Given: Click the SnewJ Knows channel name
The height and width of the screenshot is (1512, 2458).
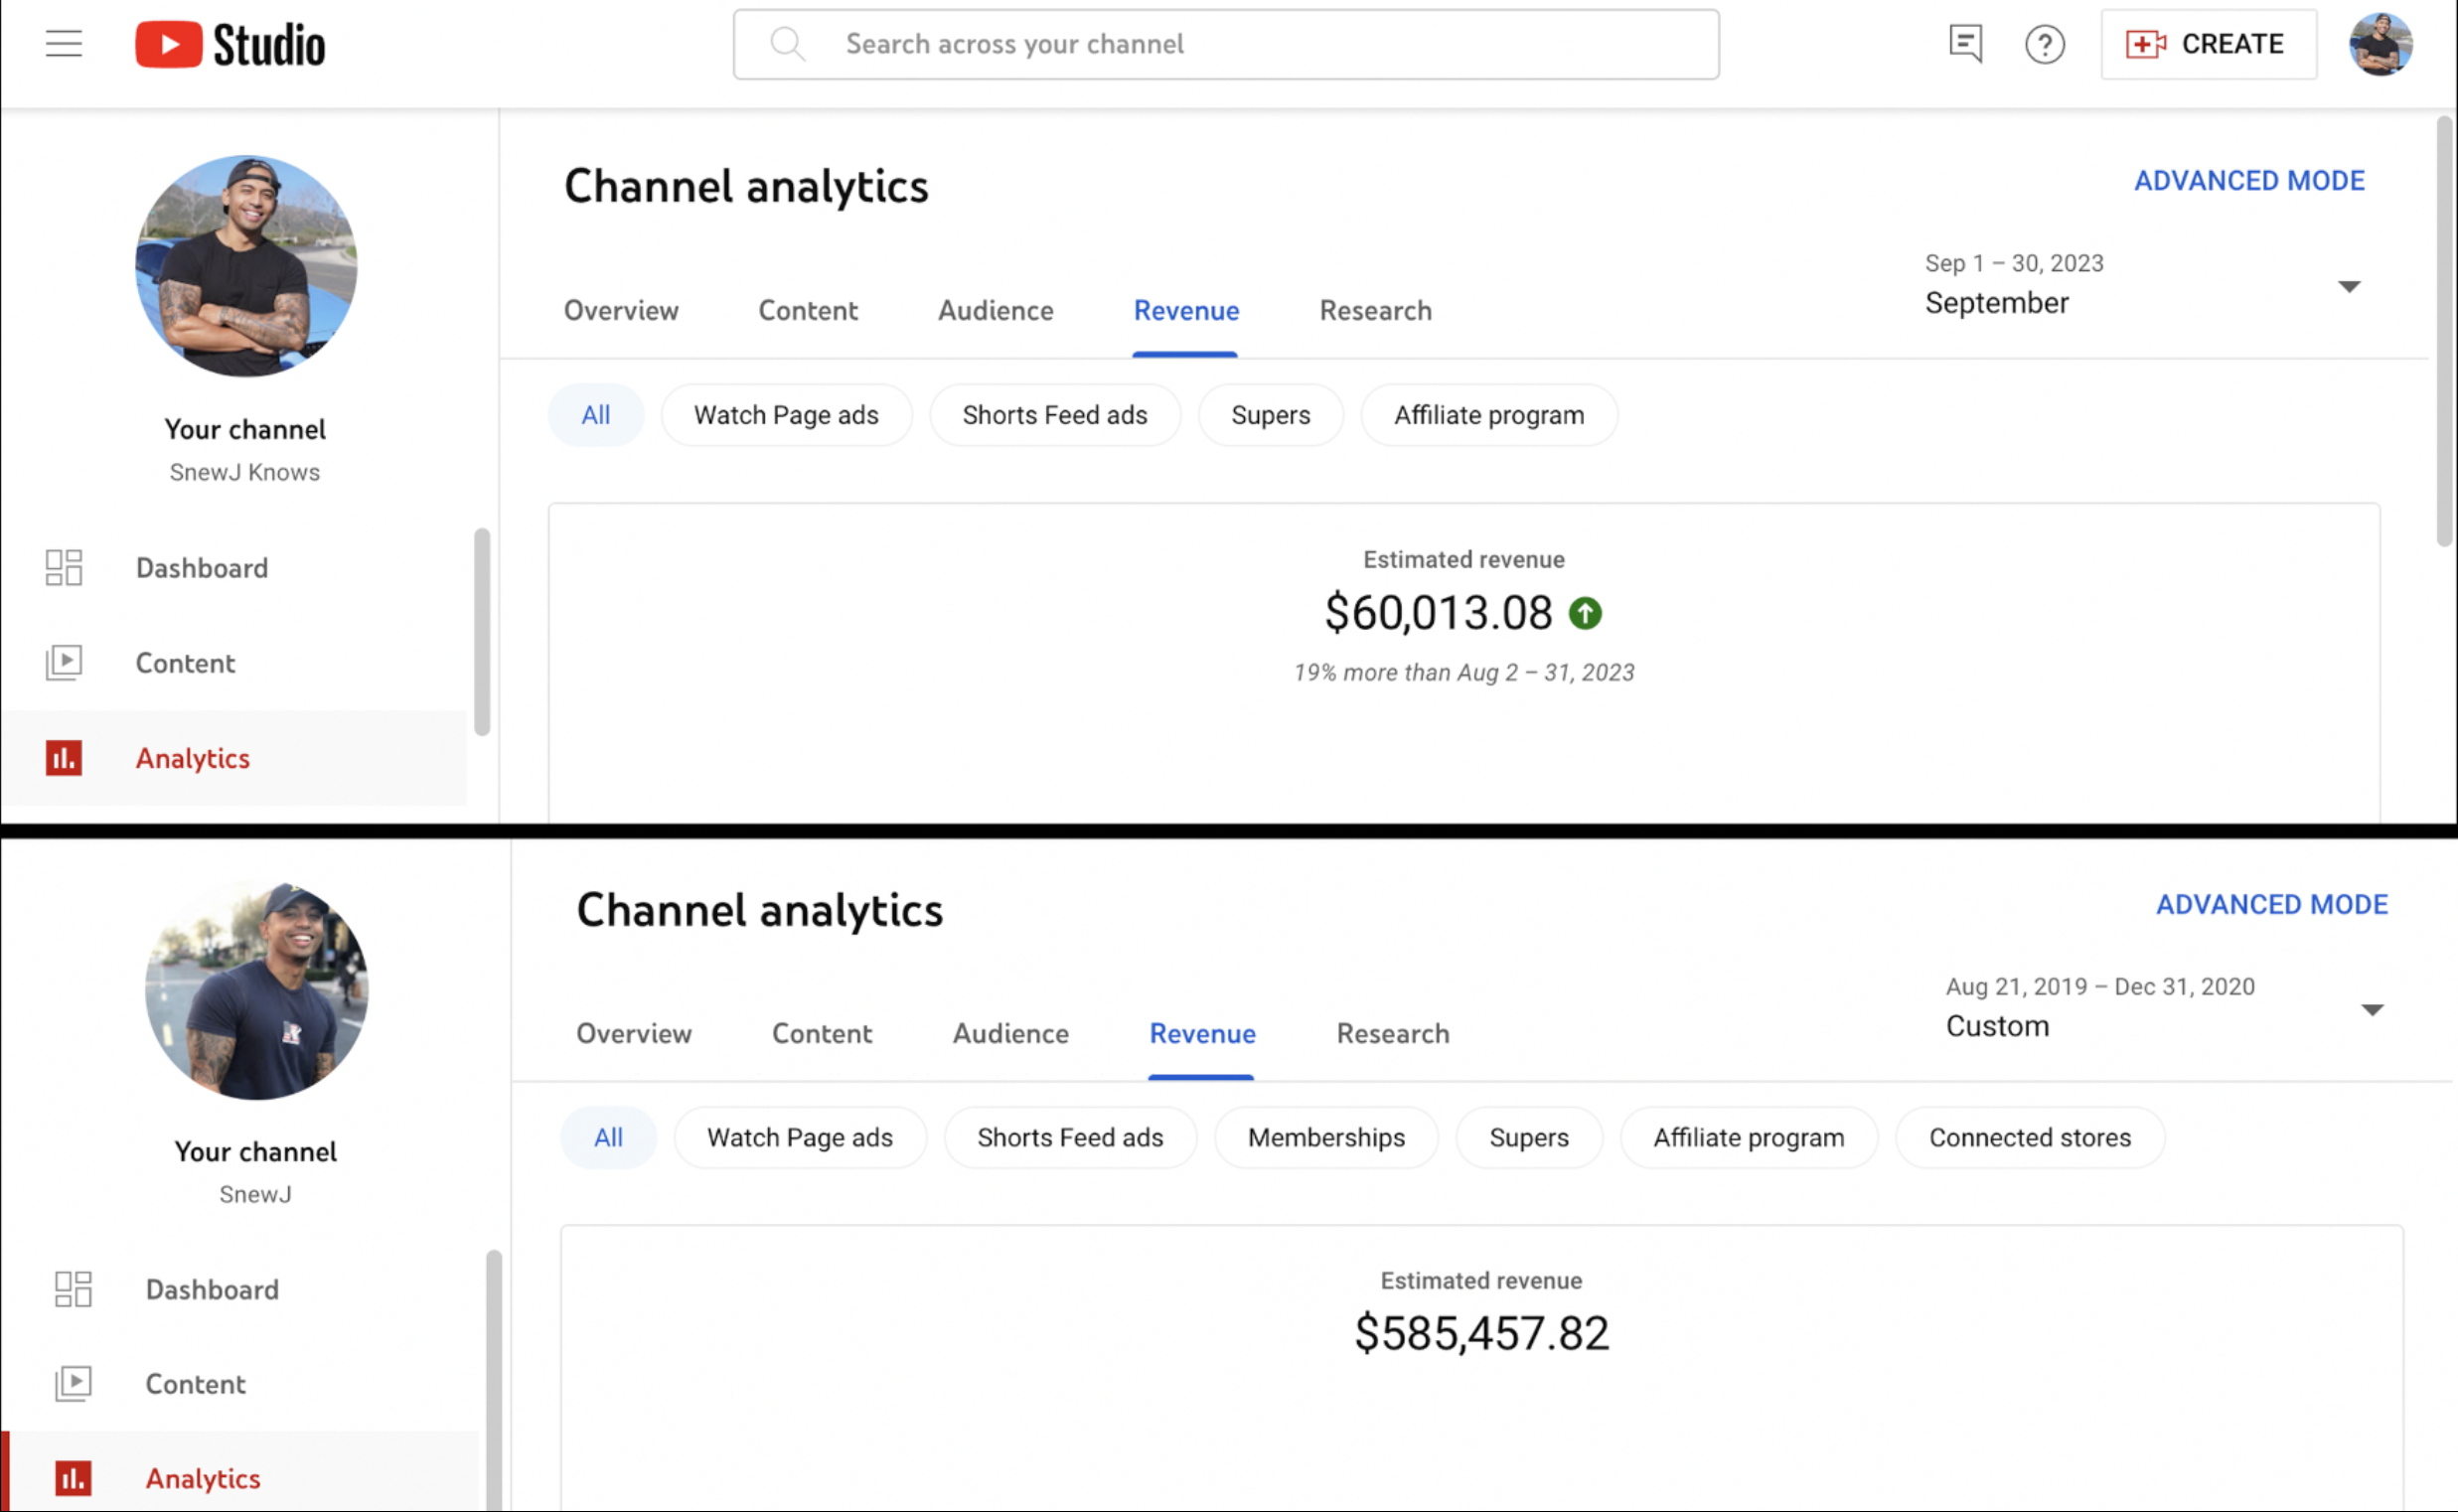Looking at the screenshot, I should 245,473.
